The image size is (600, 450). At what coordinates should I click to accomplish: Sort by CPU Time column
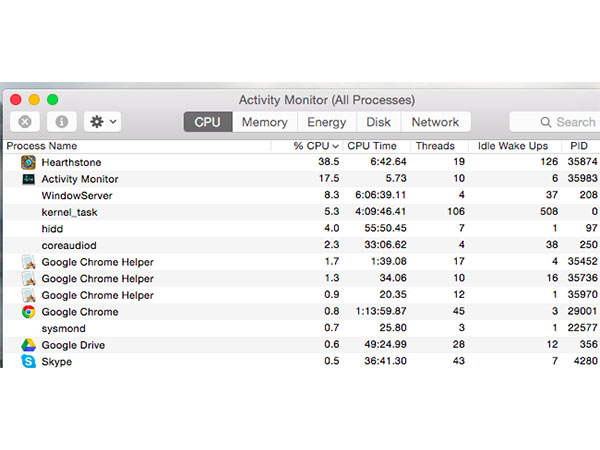coord(377,146)
